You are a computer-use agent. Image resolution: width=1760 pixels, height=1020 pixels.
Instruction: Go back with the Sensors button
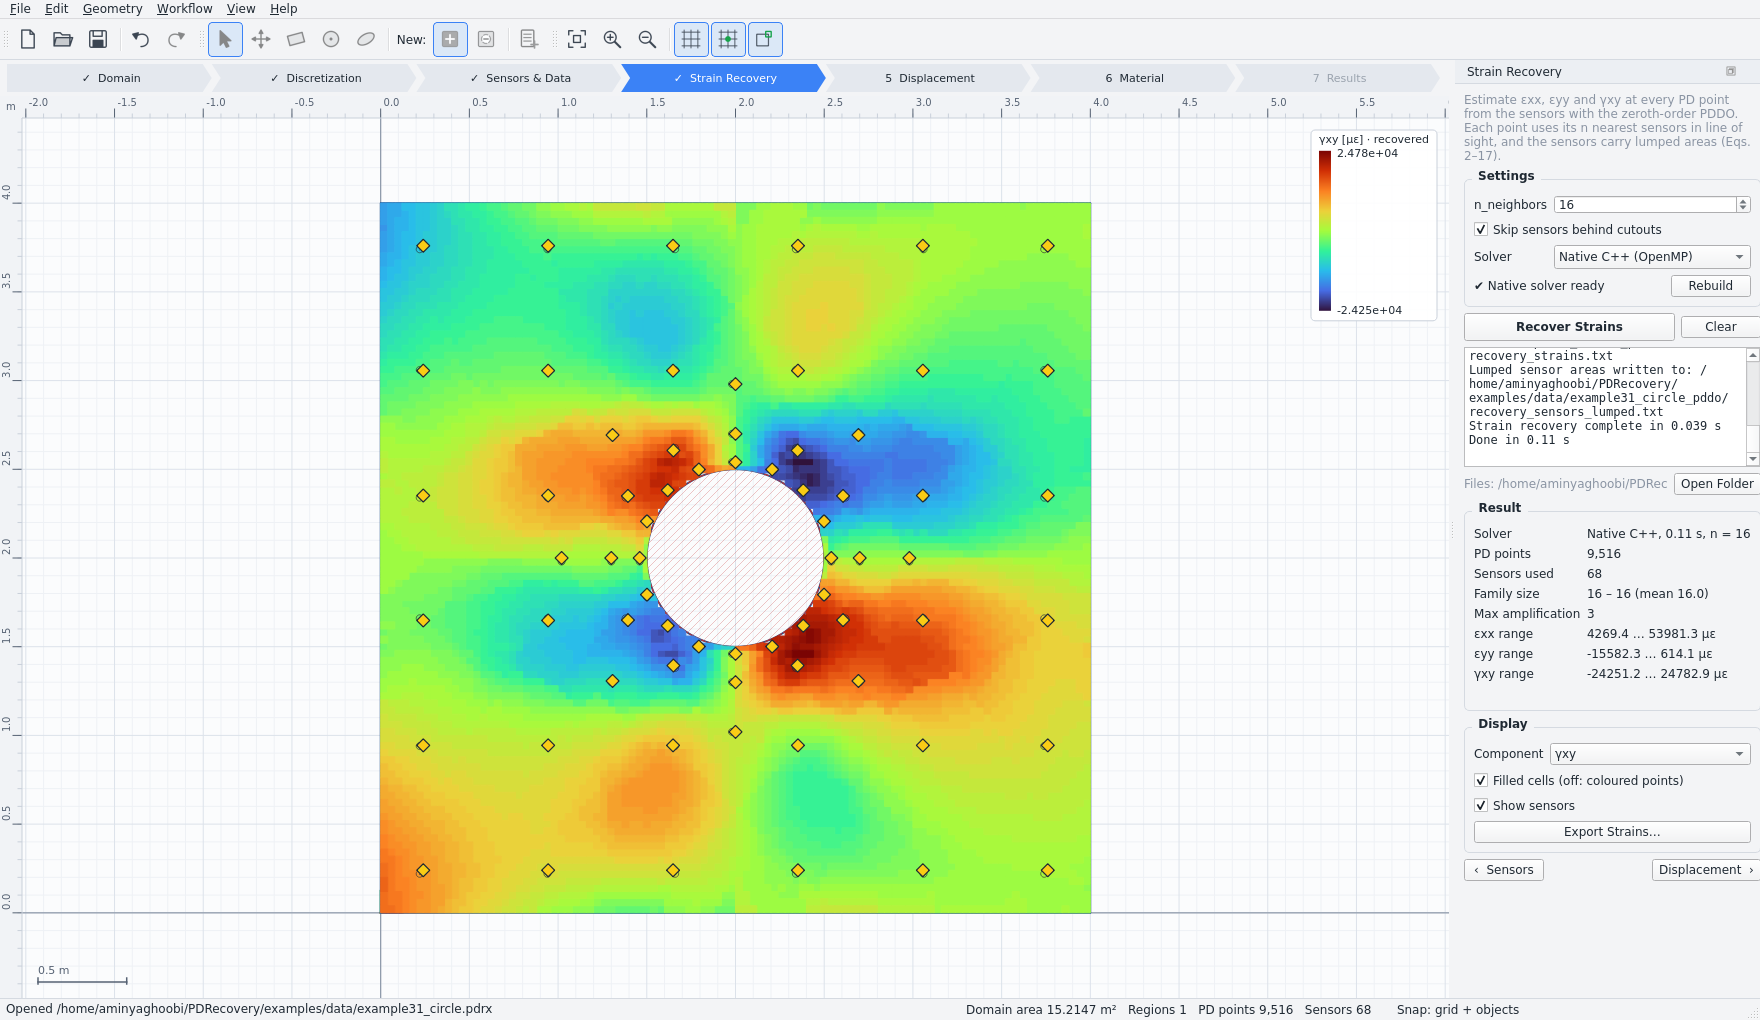click(1504, 870)
